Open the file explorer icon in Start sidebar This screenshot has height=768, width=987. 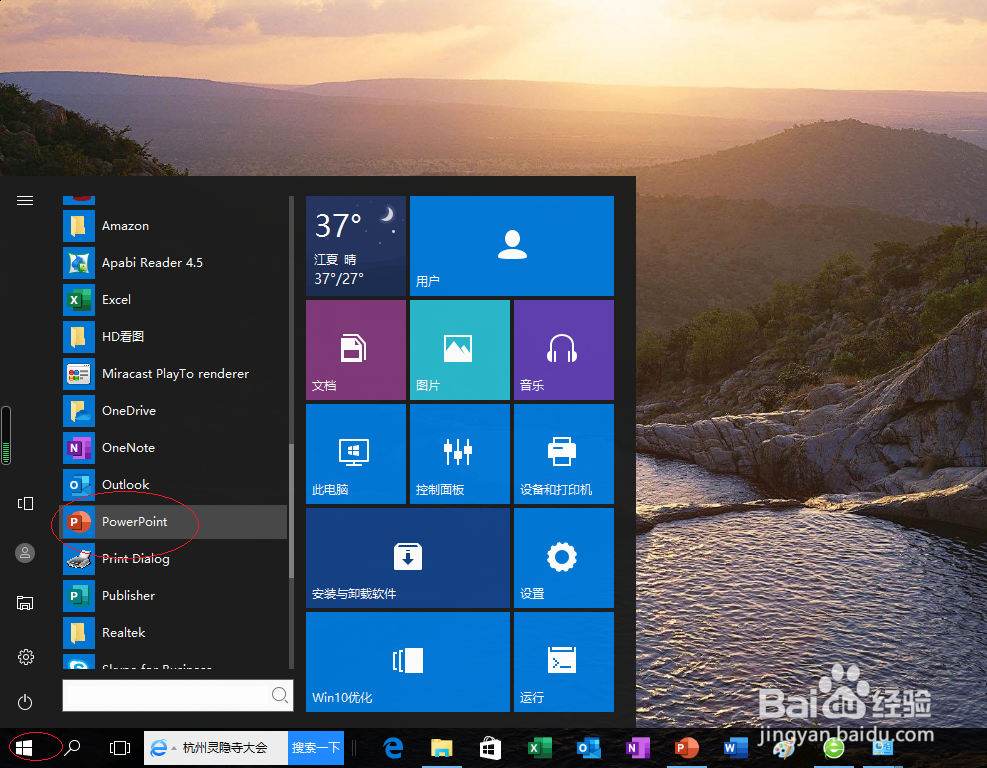(x=25, y=602)
